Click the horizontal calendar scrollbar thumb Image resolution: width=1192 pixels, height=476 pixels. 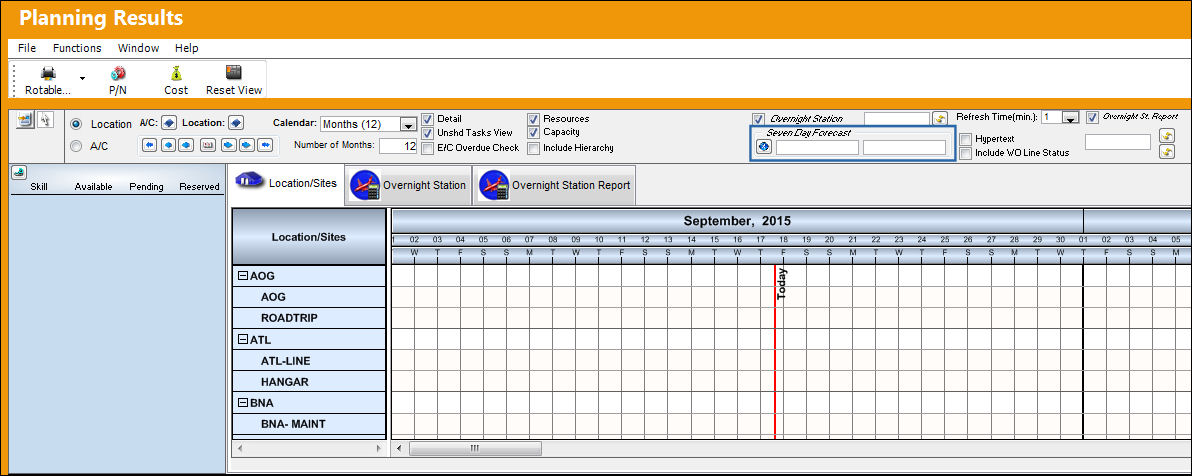[x=475, y=449]
